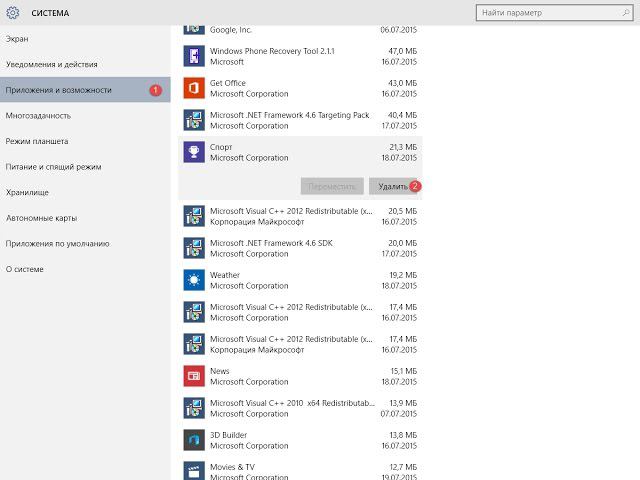Select Приложения и возможности in the sidebar
The width and height of the screenshot is (640, 480).
tap(85, 90)
